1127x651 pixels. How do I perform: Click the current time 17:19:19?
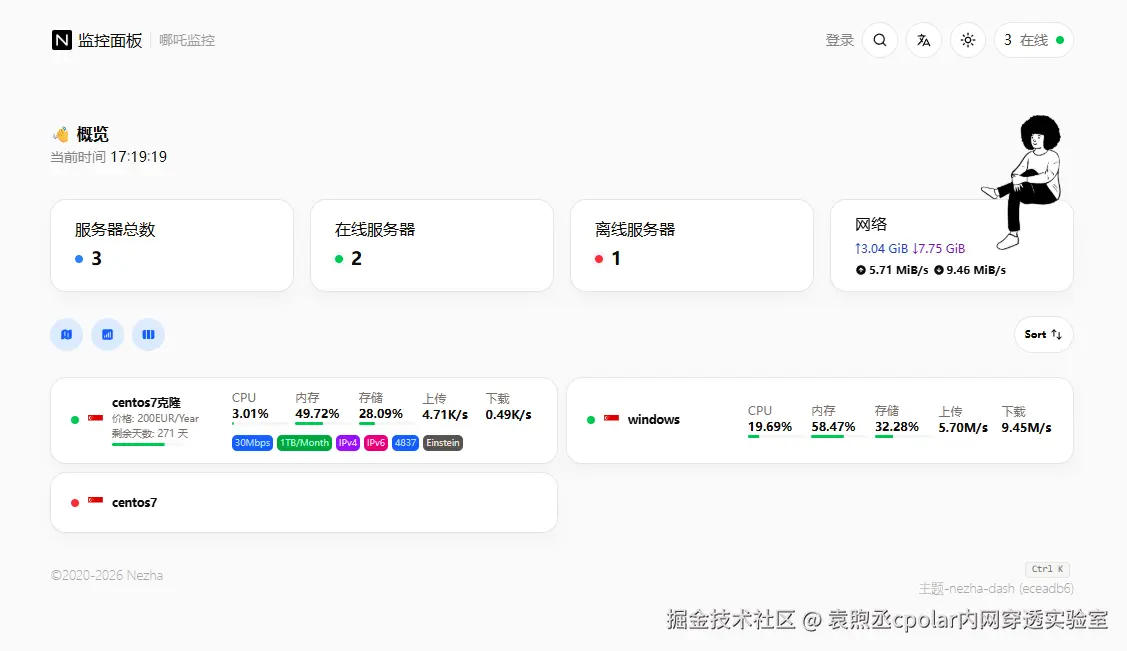click(x=138, y=157)
